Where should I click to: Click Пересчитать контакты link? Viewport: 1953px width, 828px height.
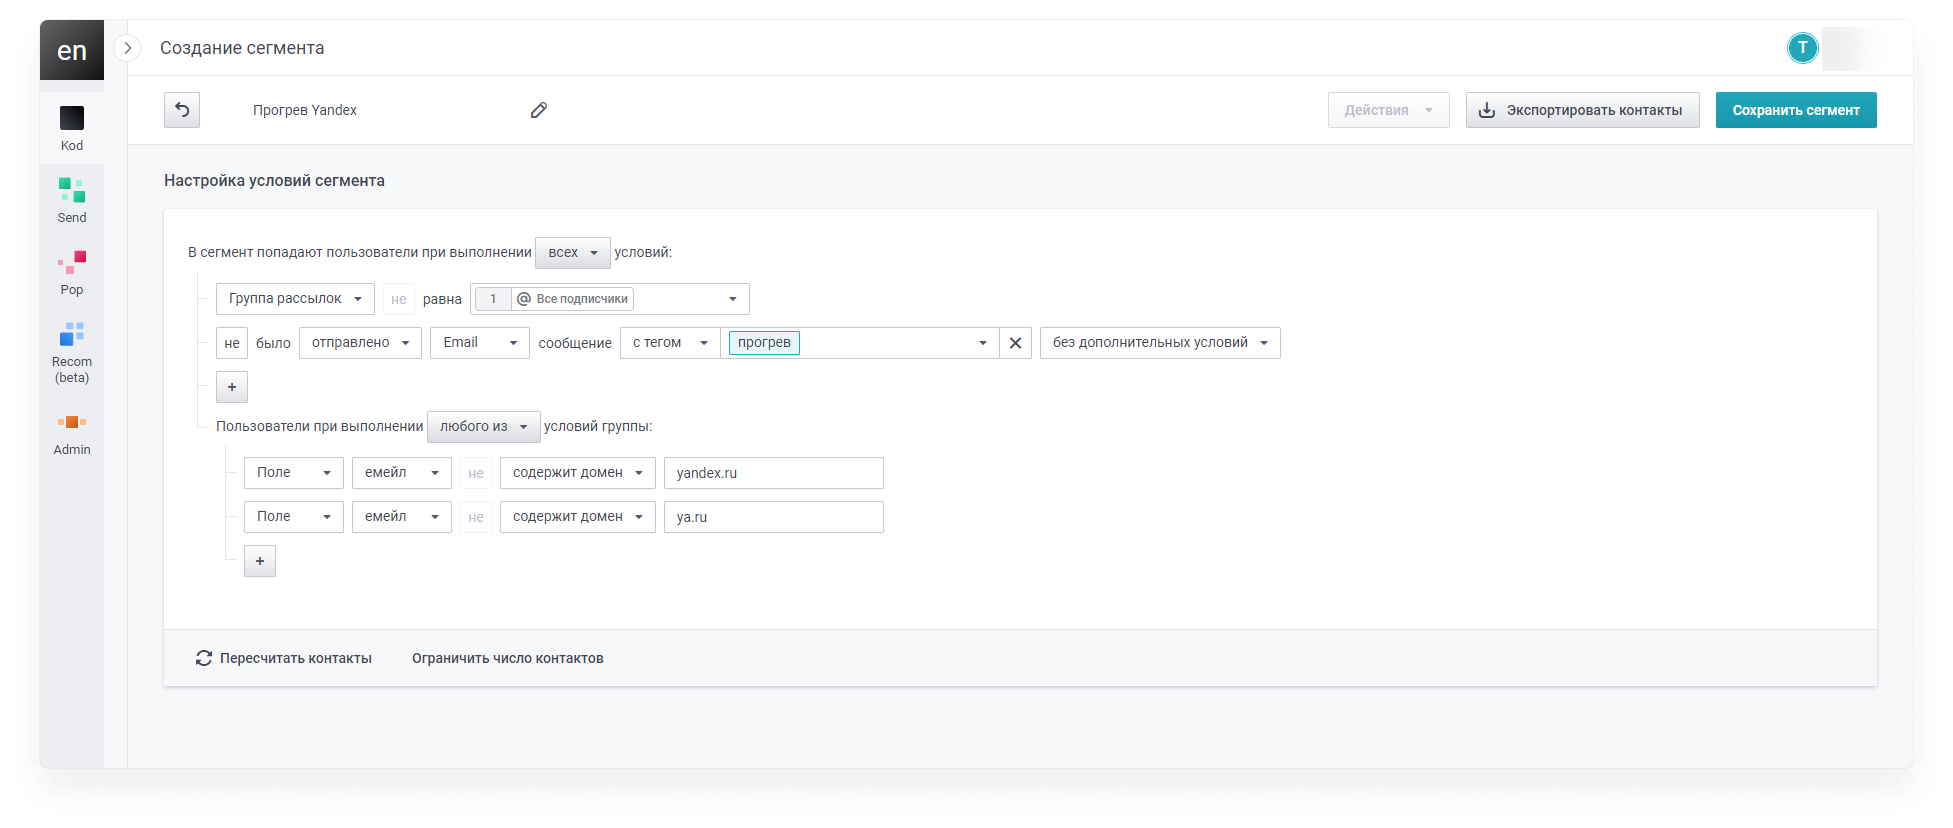(284, 658)
